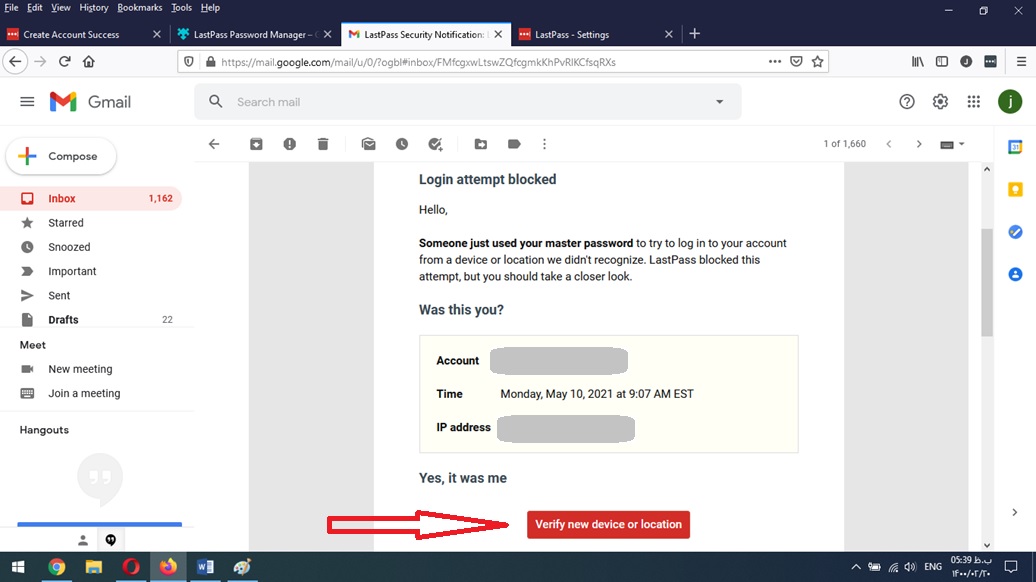Open Gmail Support help icon
Screen dimensions: 1036x582
pos(906,102)
